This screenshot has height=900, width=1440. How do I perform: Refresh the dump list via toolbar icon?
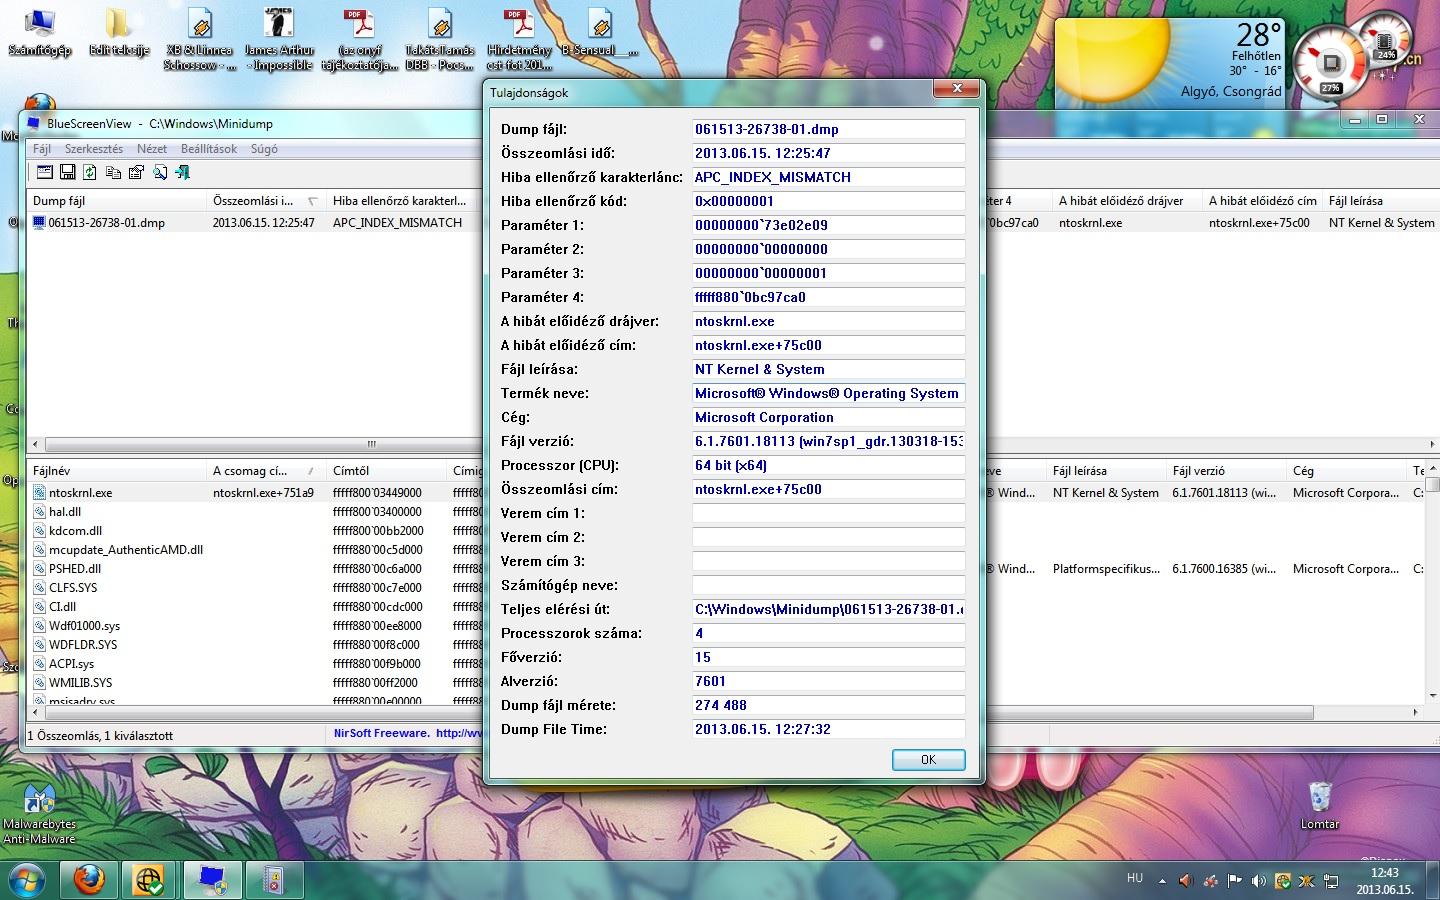point(90,172)
